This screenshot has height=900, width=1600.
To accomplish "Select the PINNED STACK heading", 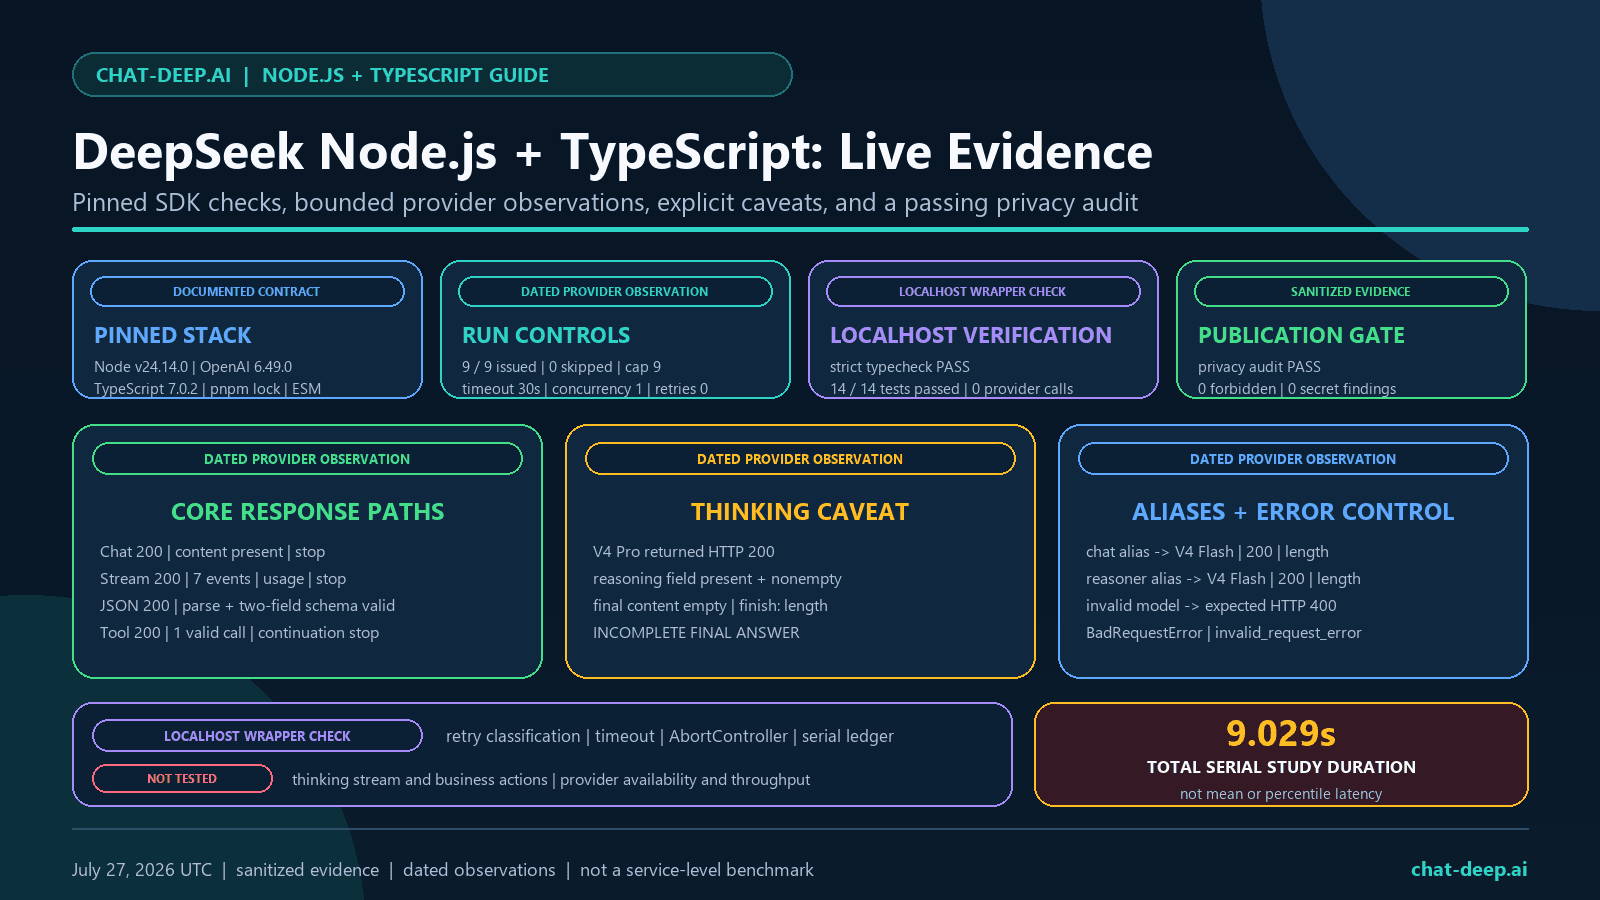I will [173, 335].
